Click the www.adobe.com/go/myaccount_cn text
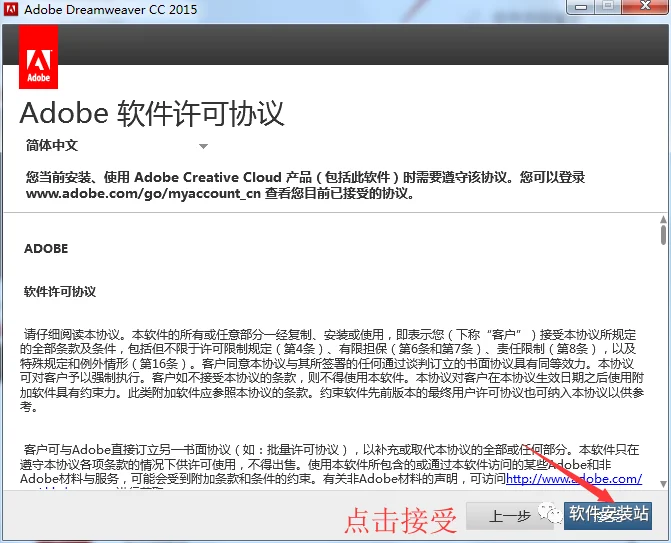Screen dimensions: 671x543 143,193
